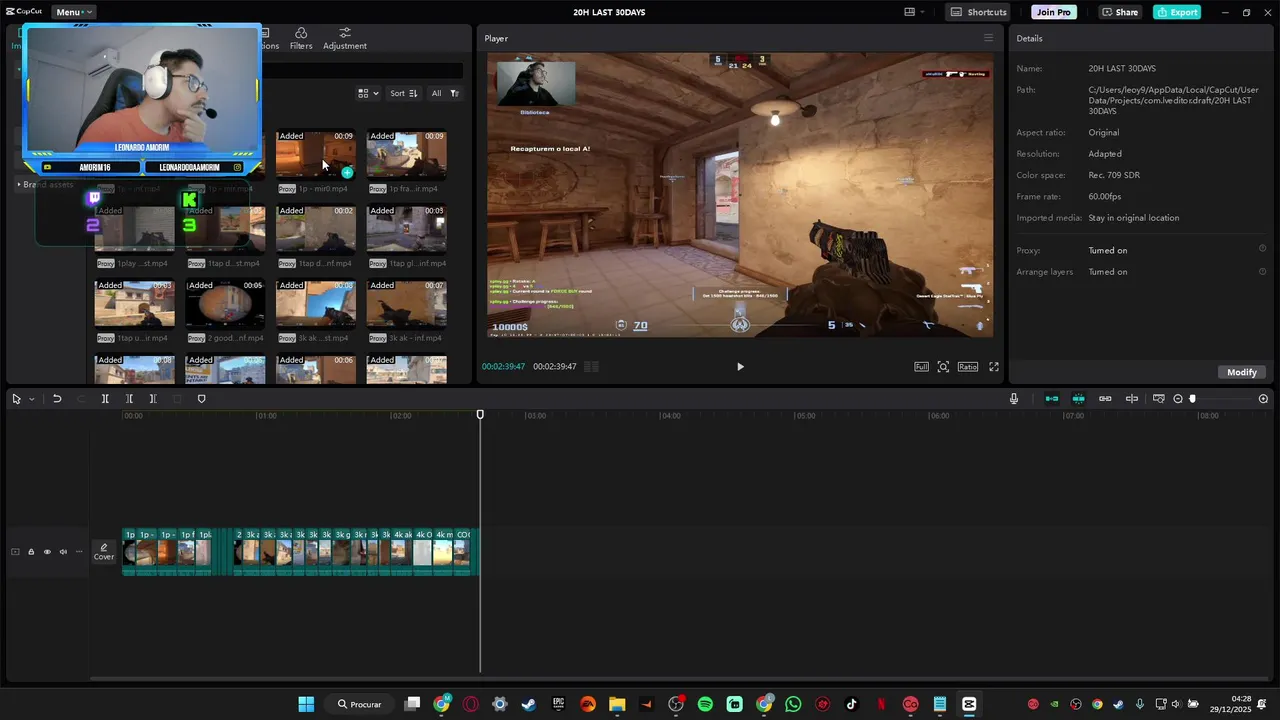1280x720 pixels.
Task: Add 1p - mir0.mp4 clip with plus icon
Action: click(347, 173)
